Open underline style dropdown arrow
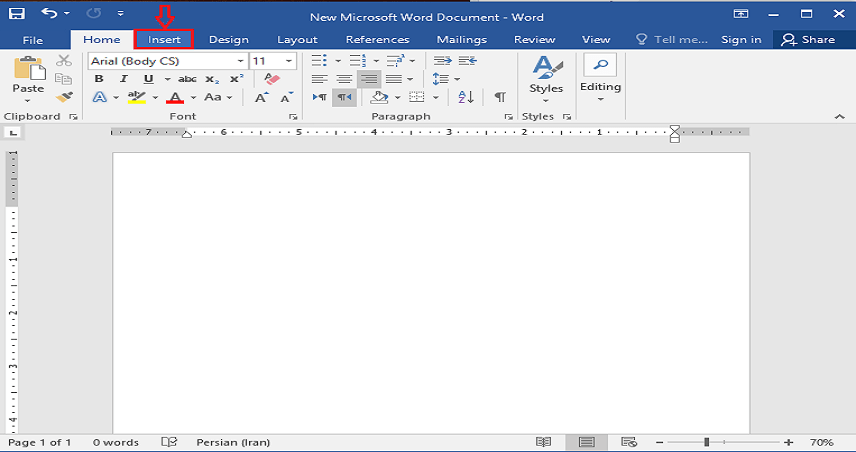856x452 pixels. pos(167,79)
